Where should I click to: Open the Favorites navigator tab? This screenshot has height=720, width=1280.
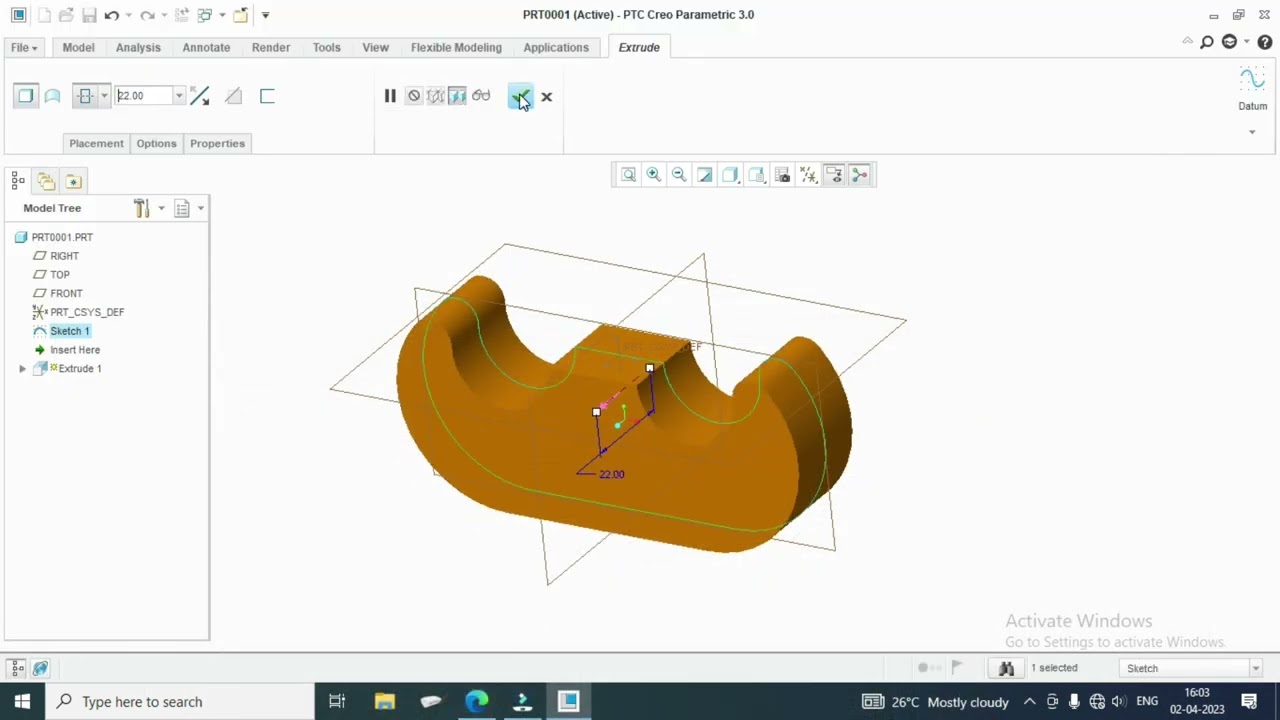[x=74, y=181]
